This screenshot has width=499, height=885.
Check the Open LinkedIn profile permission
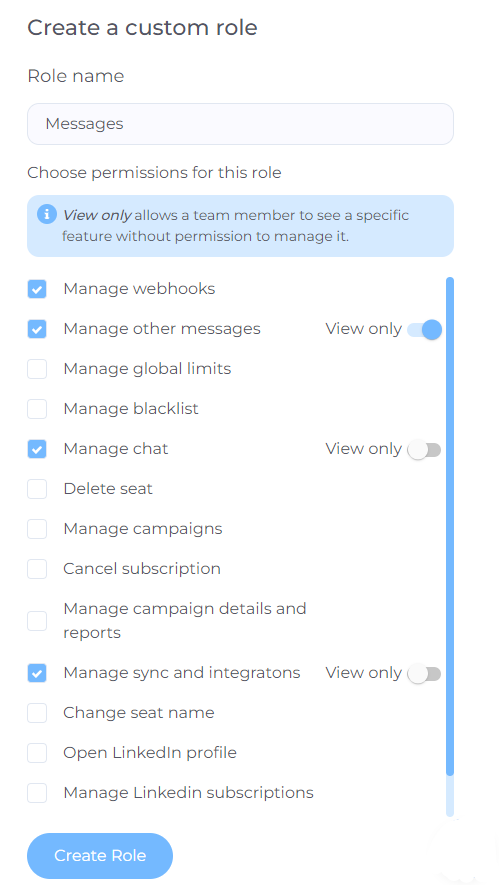click(37, 753)
